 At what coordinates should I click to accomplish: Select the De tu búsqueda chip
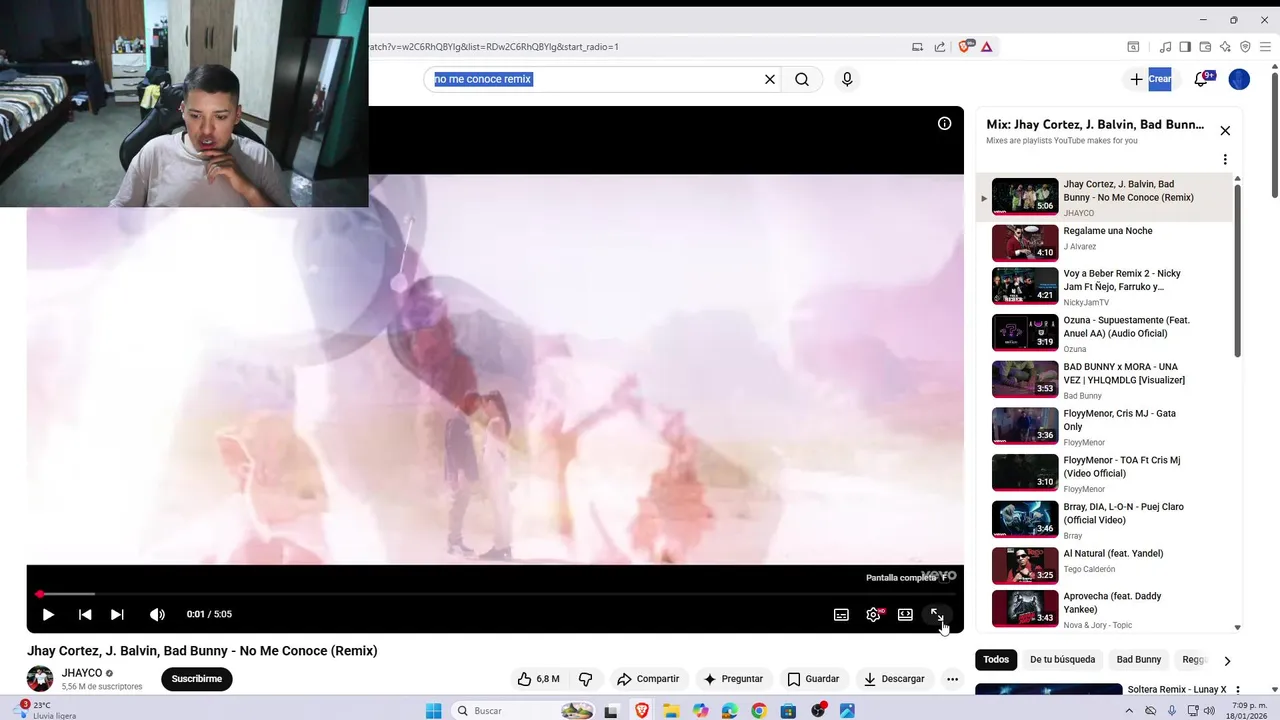pyautogui.click(x=1062, y=659)
